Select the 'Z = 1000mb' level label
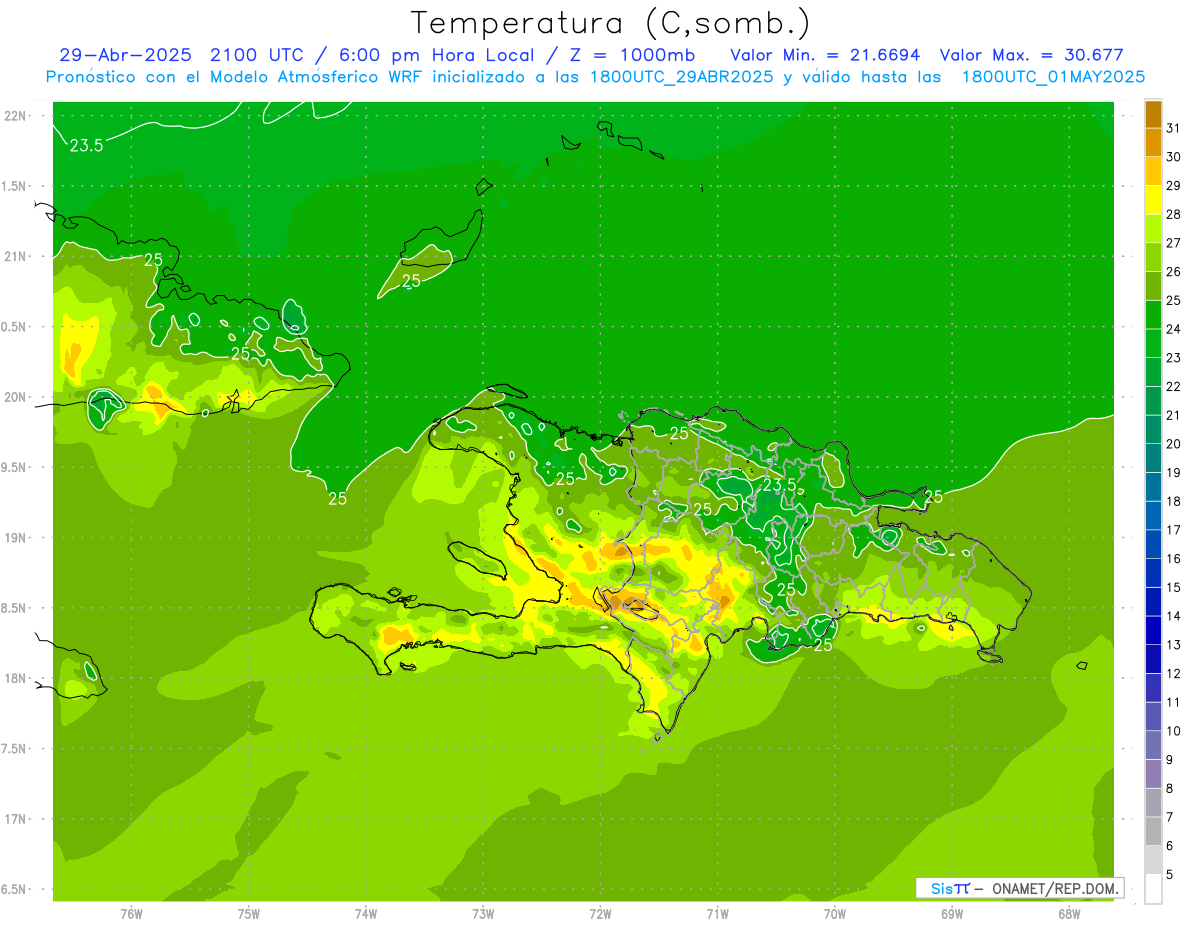Viewport: 1200px width, 927px height. [637, 55]
